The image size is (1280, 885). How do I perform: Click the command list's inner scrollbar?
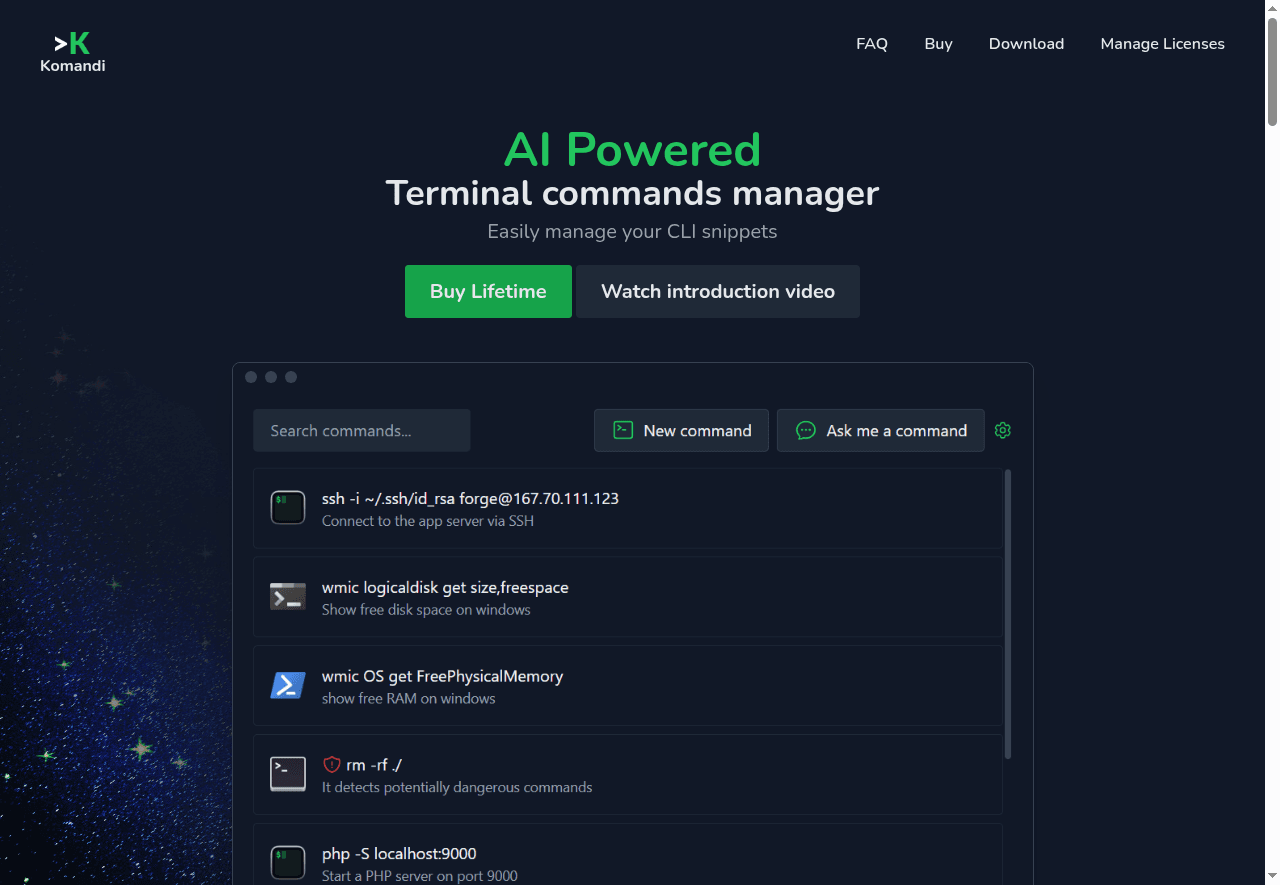1007,610
